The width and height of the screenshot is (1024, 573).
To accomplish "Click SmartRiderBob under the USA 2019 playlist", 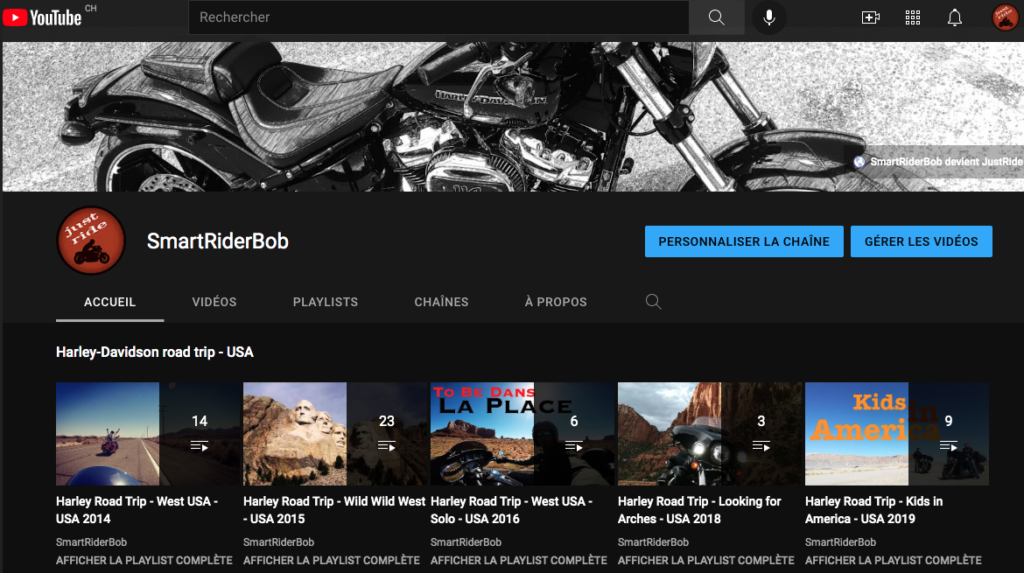I will [x=840, y=542].
